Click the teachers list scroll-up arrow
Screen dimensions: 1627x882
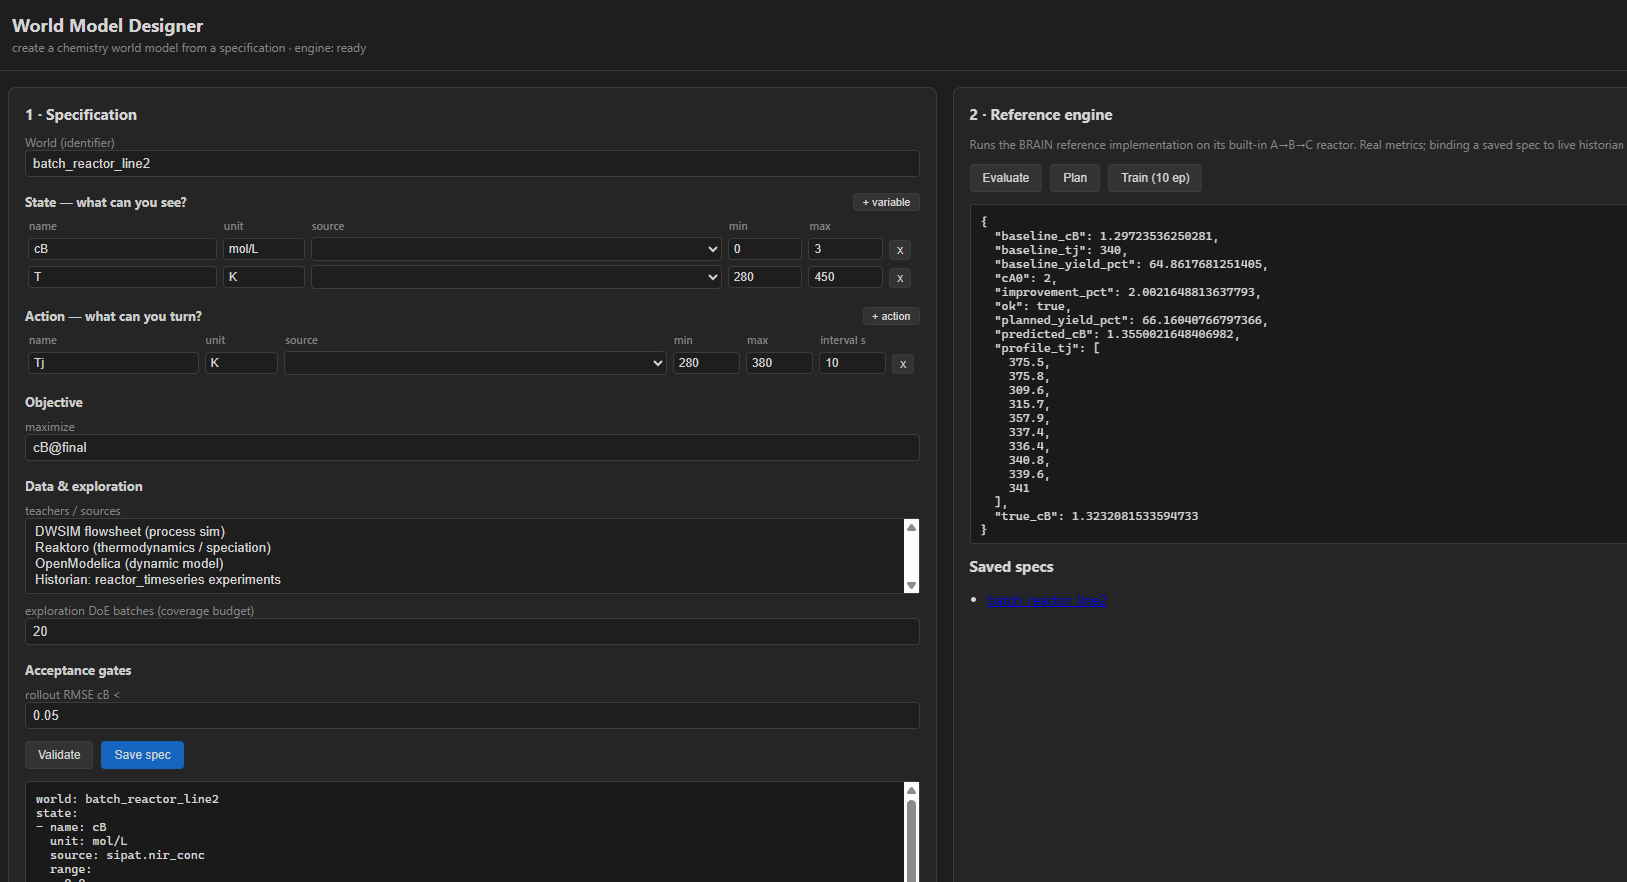tap(911, 527)
